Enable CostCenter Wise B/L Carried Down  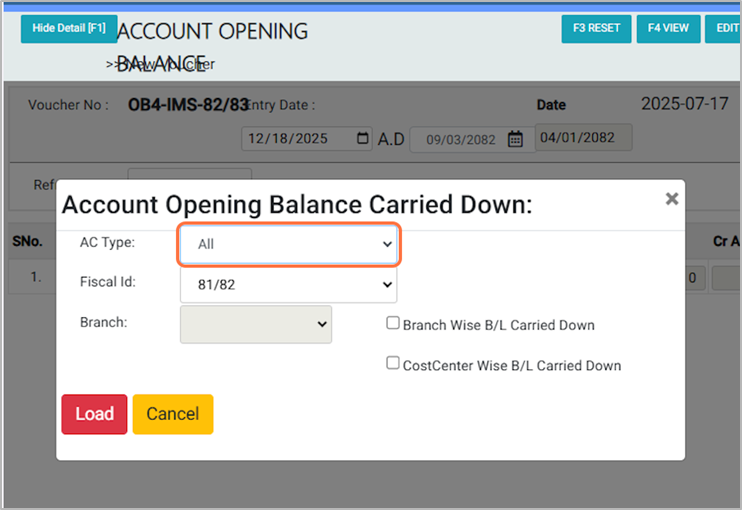tap(393, 364)
